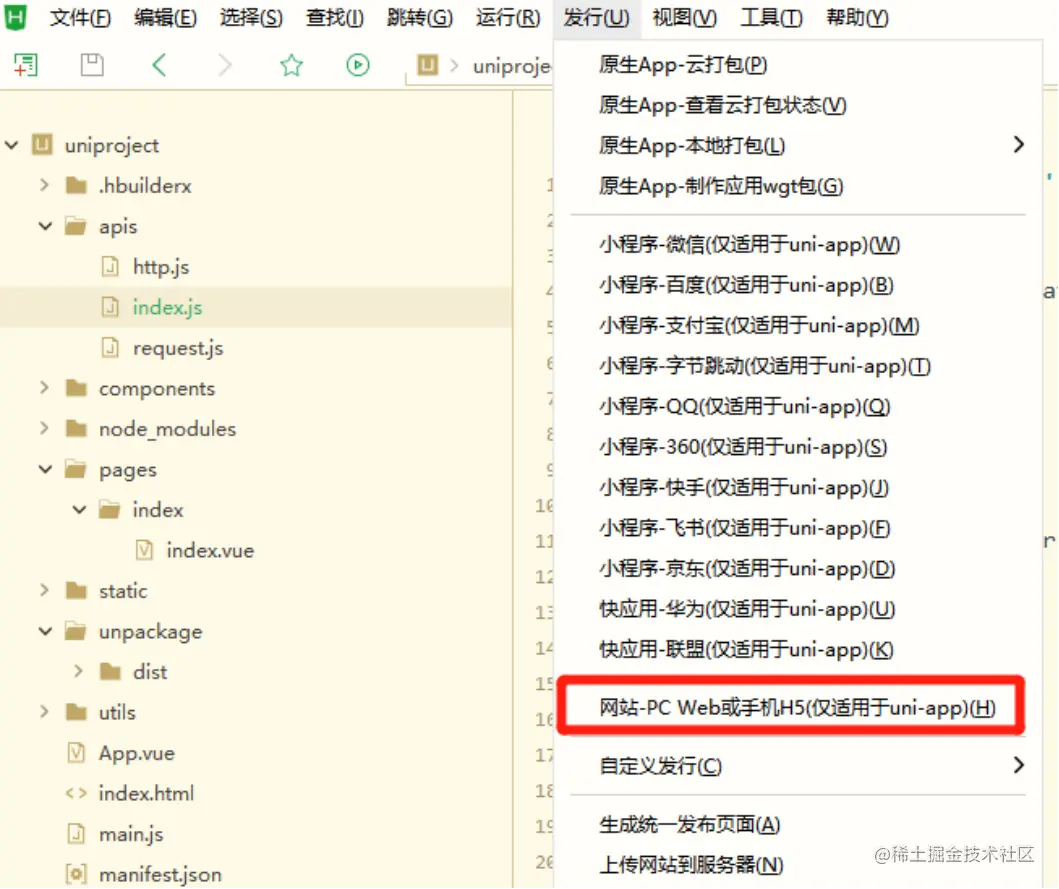Open index.js in the apis folder
1059x889 pixels.
[256, 307]
